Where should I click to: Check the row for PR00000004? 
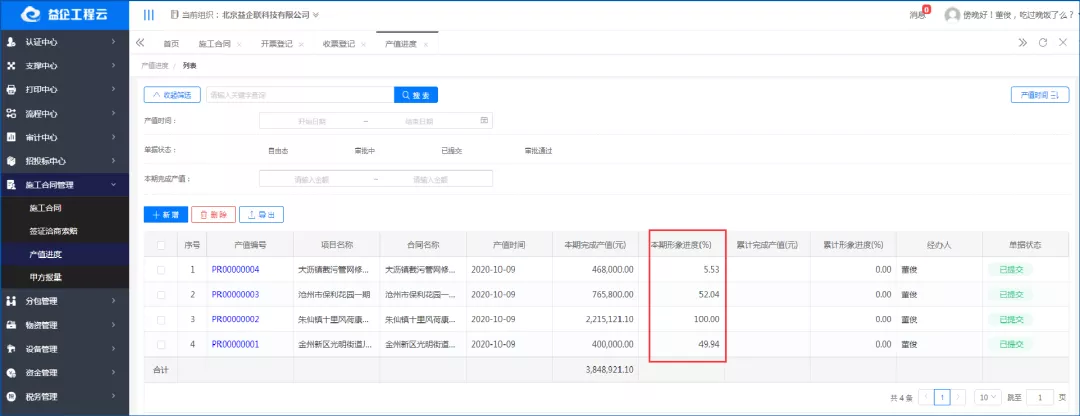[161, 270]
